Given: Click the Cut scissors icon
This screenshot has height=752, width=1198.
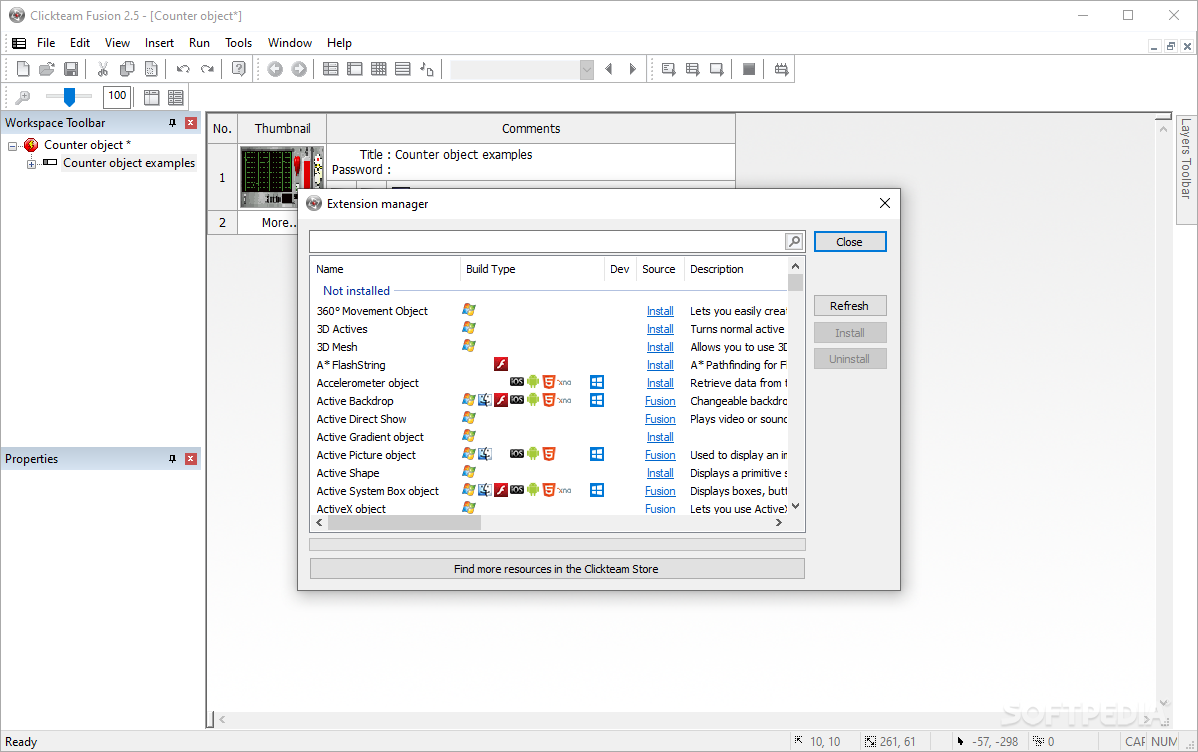Looking at the screenshot, I should (x=102, y=70).
